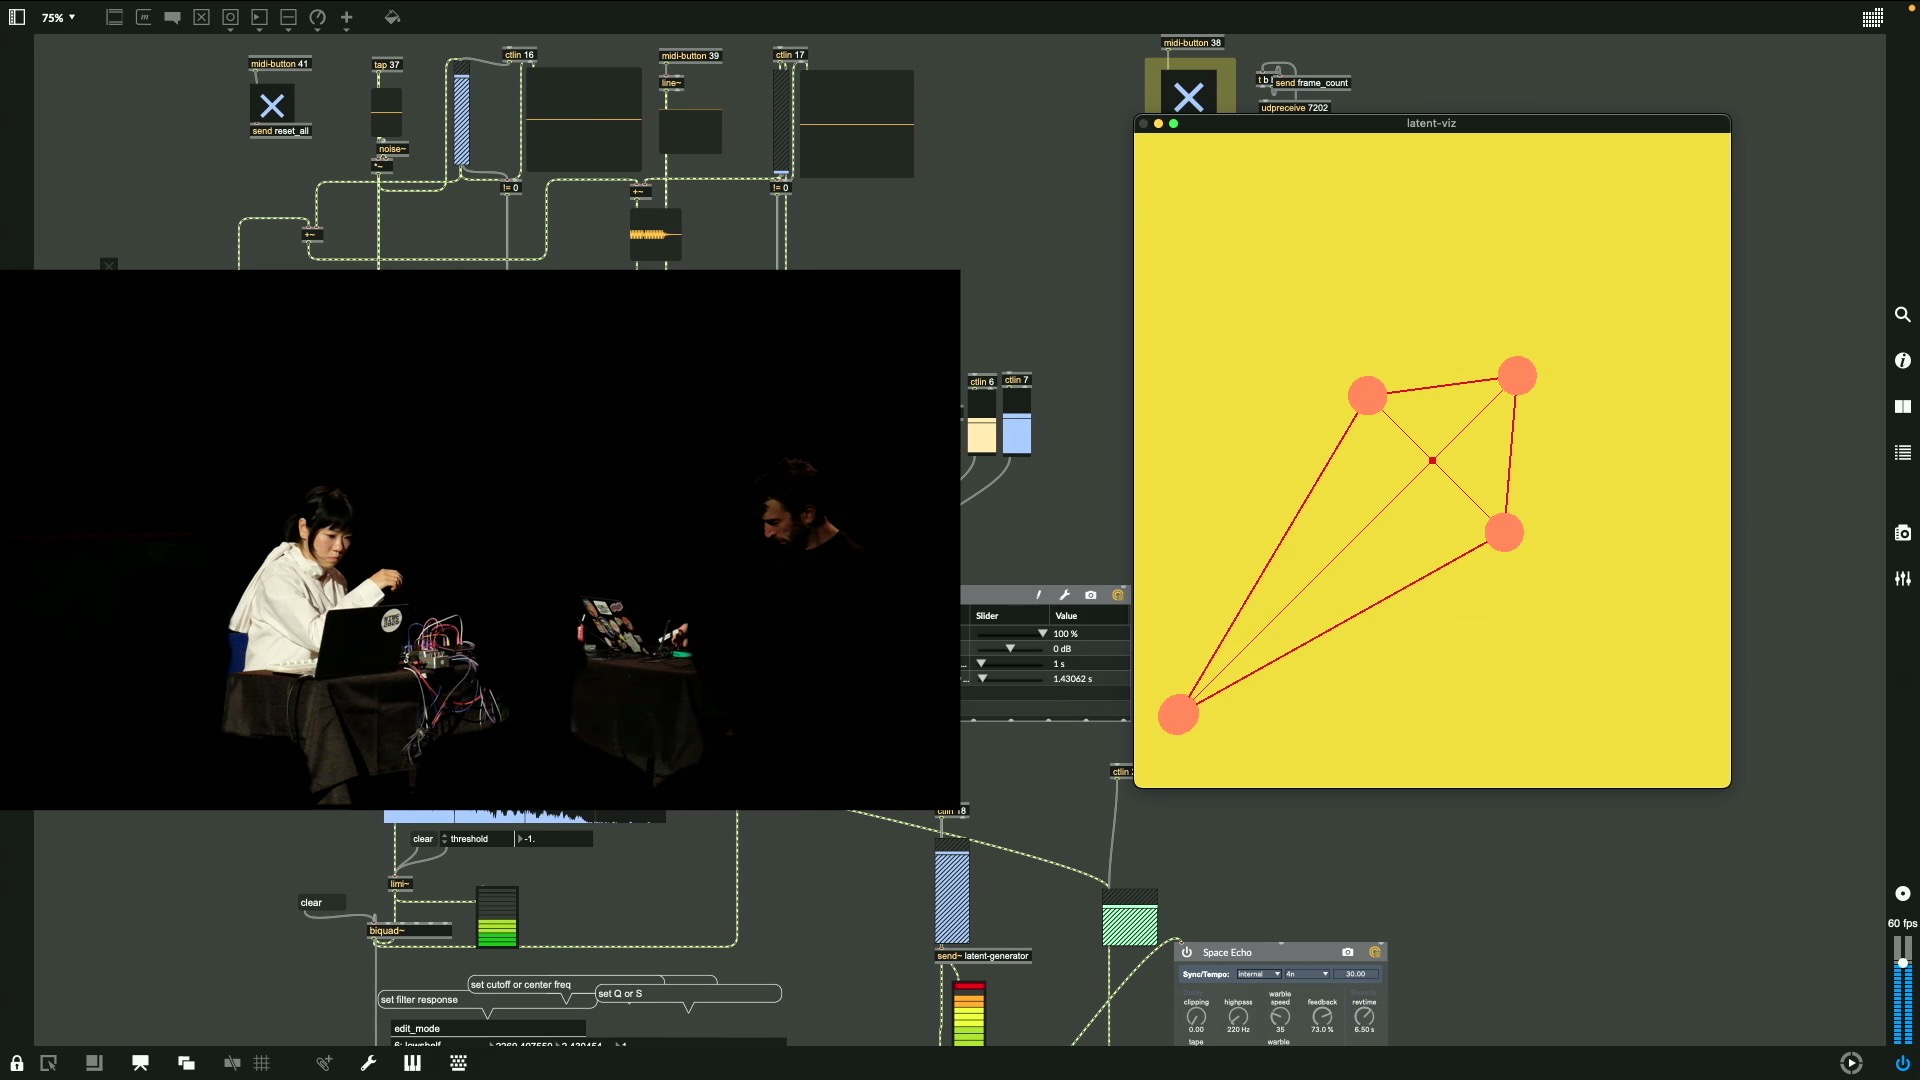Toggle Space Echo power button
This screenshot has height=1080, width=1920.
[x=1187, y=952]
